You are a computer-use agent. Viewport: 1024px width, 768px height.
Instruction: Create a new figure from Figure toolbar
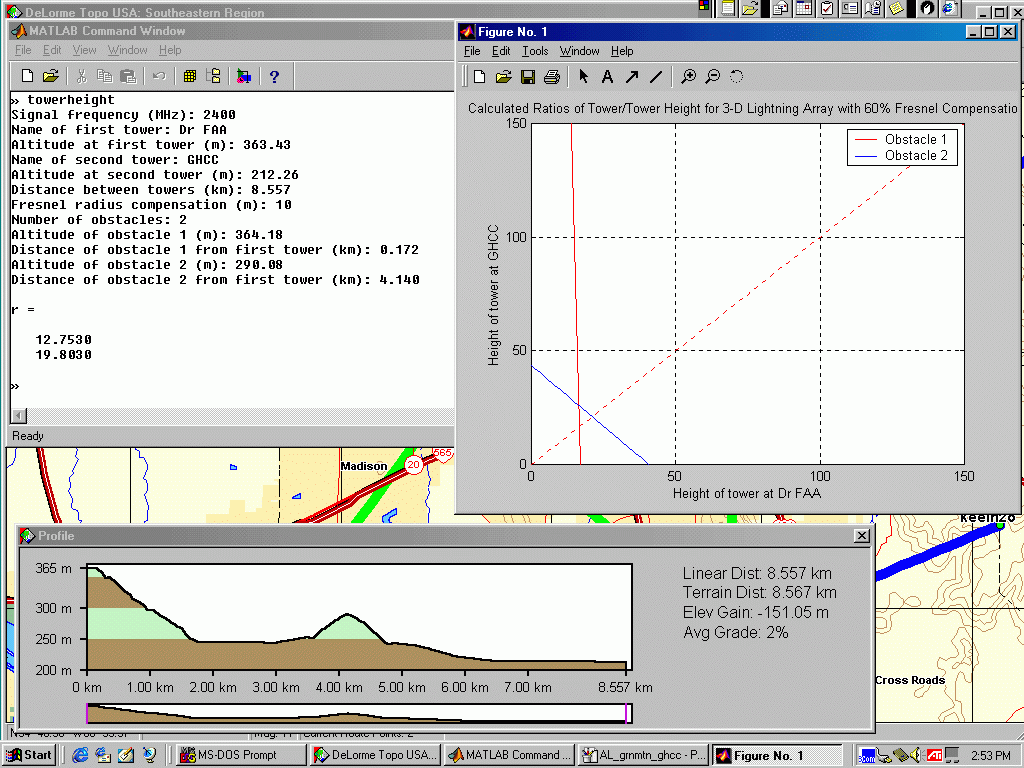point(479,77)
